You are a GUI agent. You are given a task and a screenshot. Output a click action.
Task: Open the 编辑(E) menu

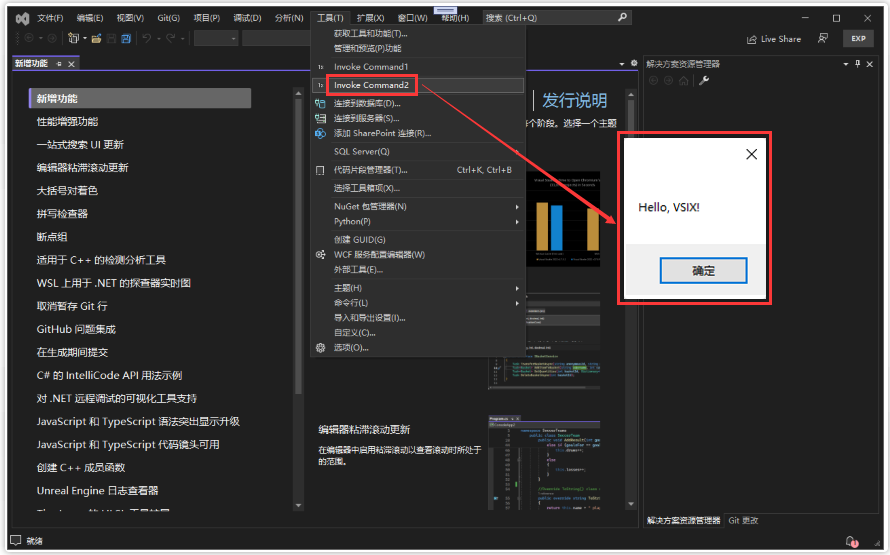pos(90,18)
